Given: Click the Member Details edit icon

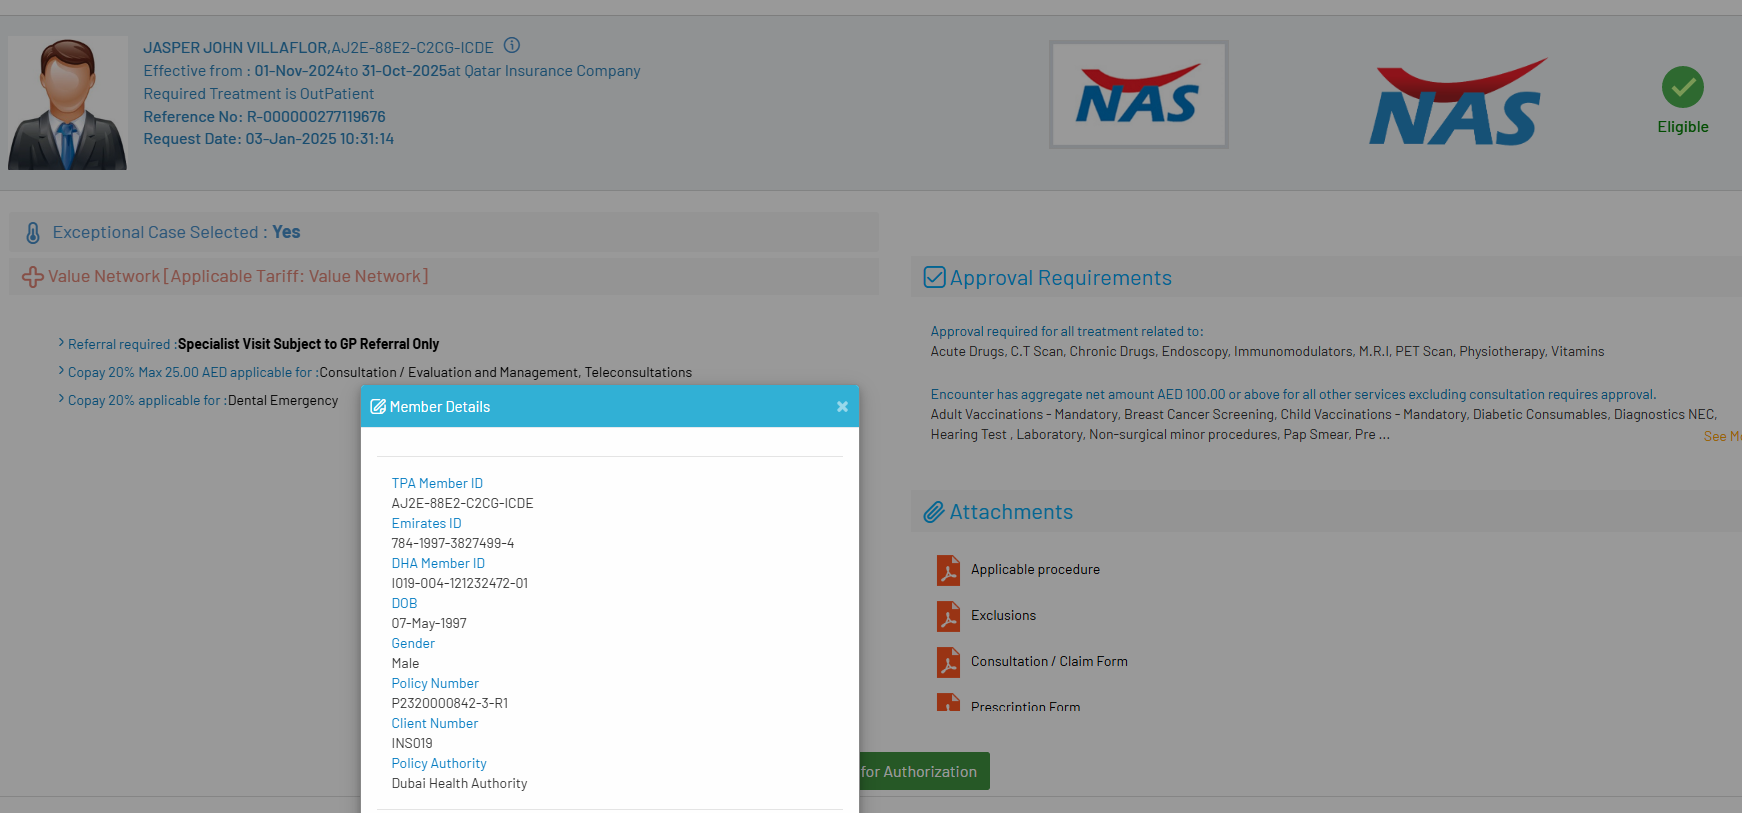Looking at the screenshot, I should [x=378, y=407].
